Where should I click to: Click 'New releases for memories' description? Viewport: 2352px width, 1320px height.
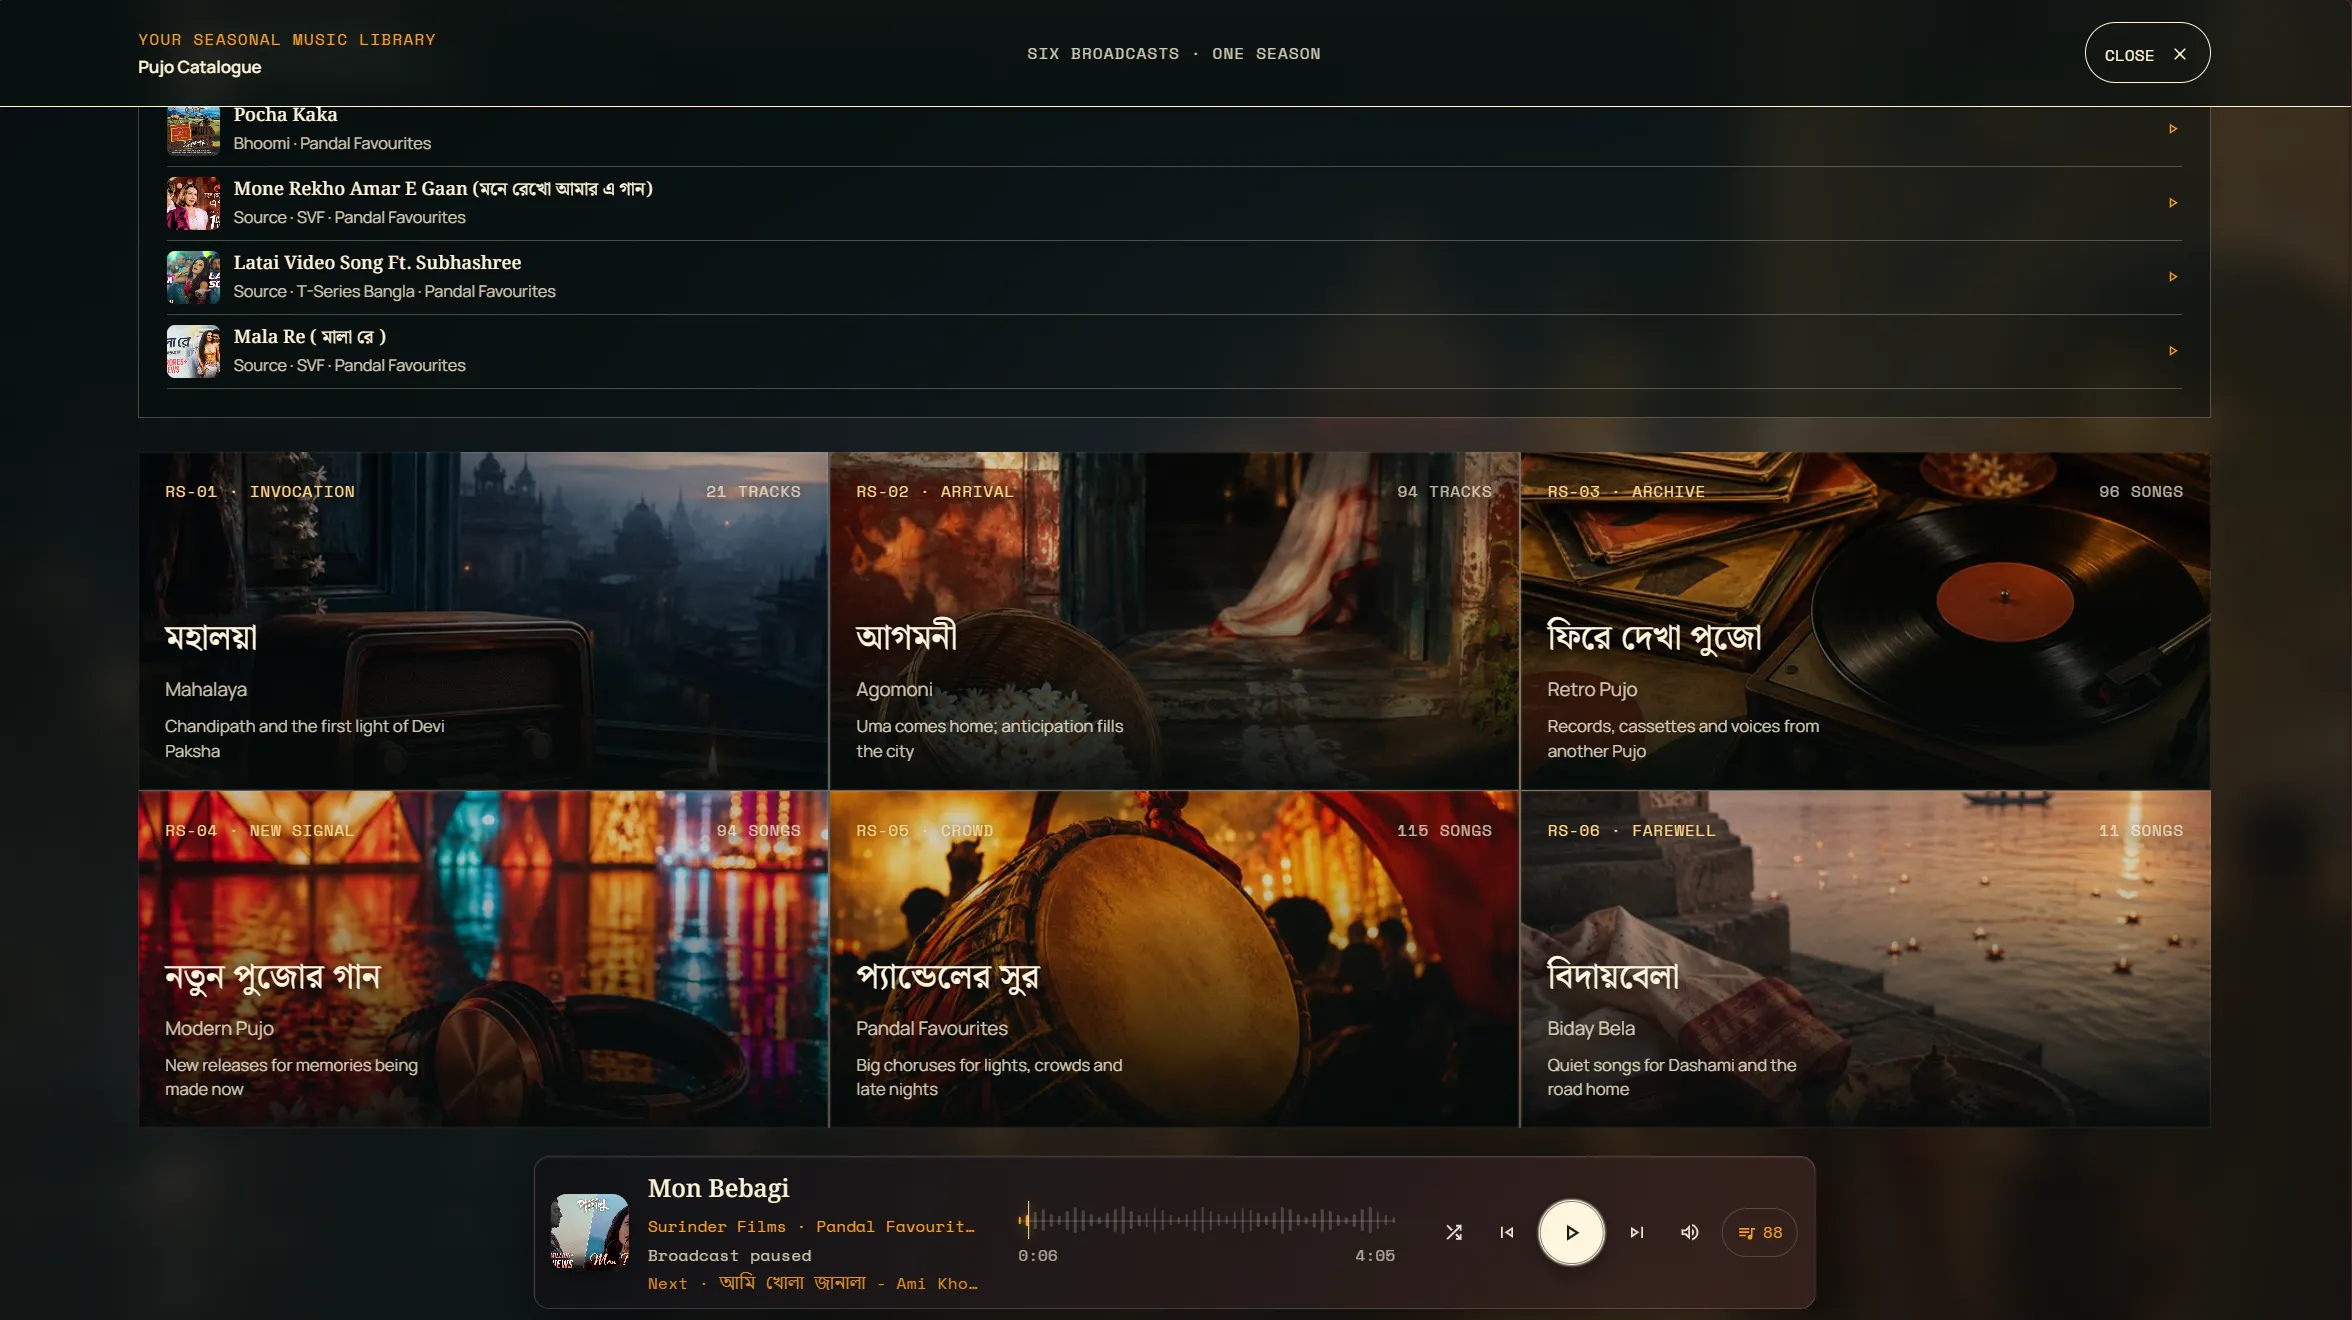291,1078
